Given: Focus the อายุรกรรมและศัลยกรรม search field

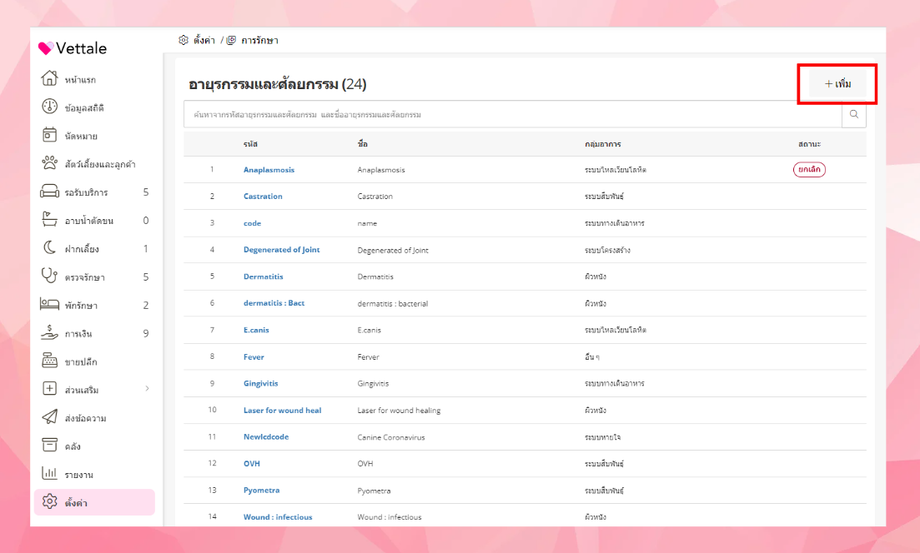Looking at the screenshot, I should pyautogui.click(x=512, y=115).
